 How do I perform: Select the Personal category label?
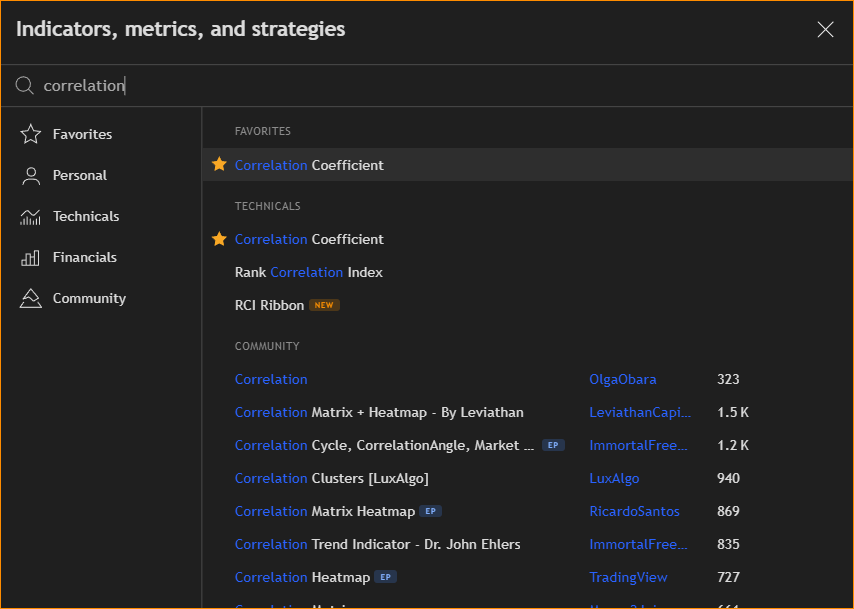[x=80, y=175]
